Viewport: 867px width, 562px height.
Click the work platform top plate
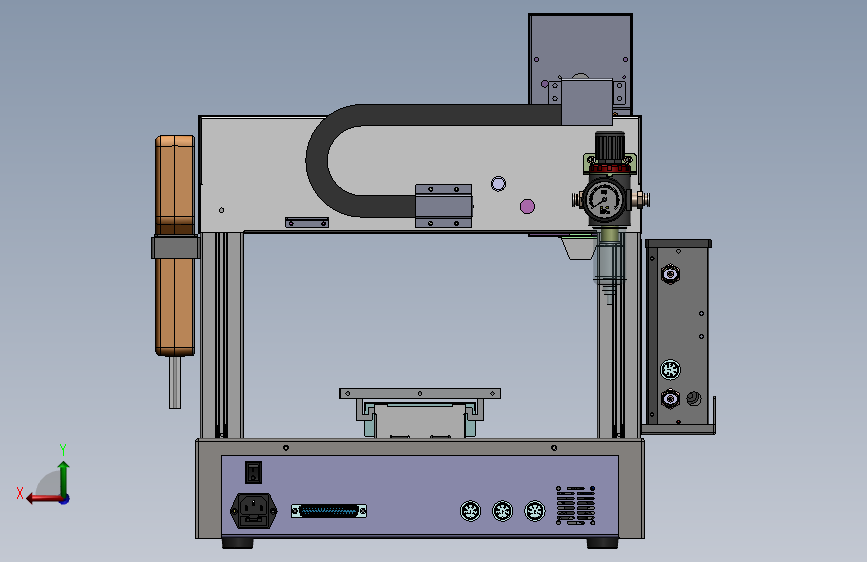[x=420, y=393]
